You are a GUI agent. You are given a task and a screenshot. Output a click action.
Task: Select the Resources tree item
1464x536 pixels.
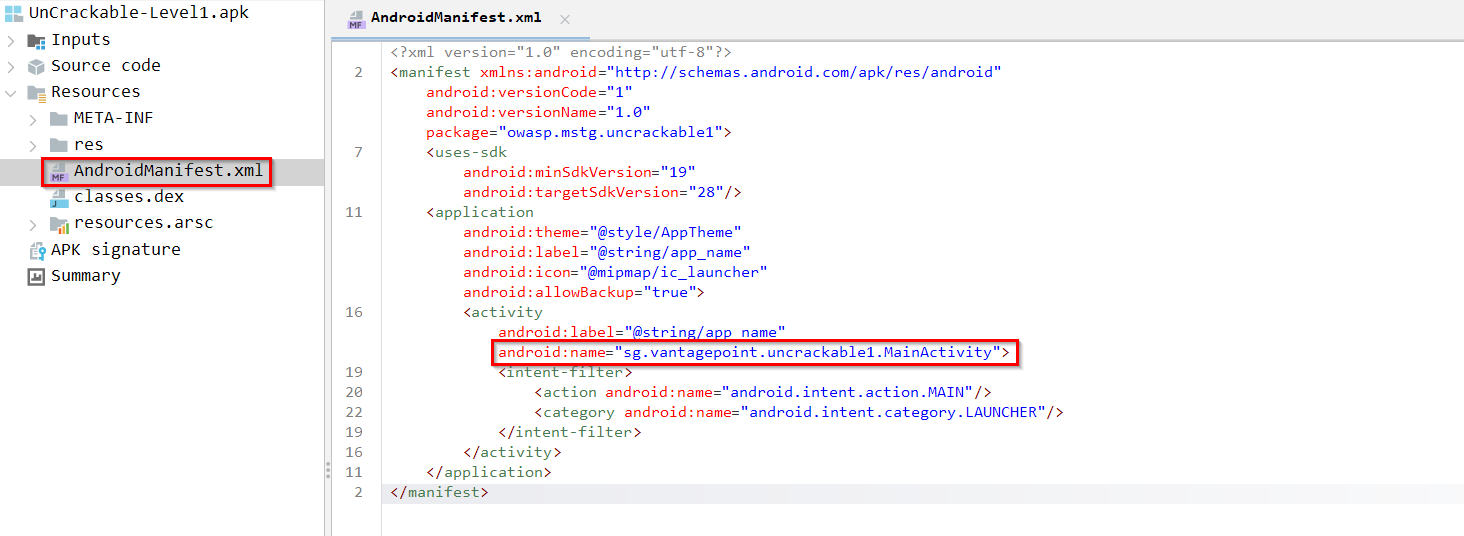[96, 91]
